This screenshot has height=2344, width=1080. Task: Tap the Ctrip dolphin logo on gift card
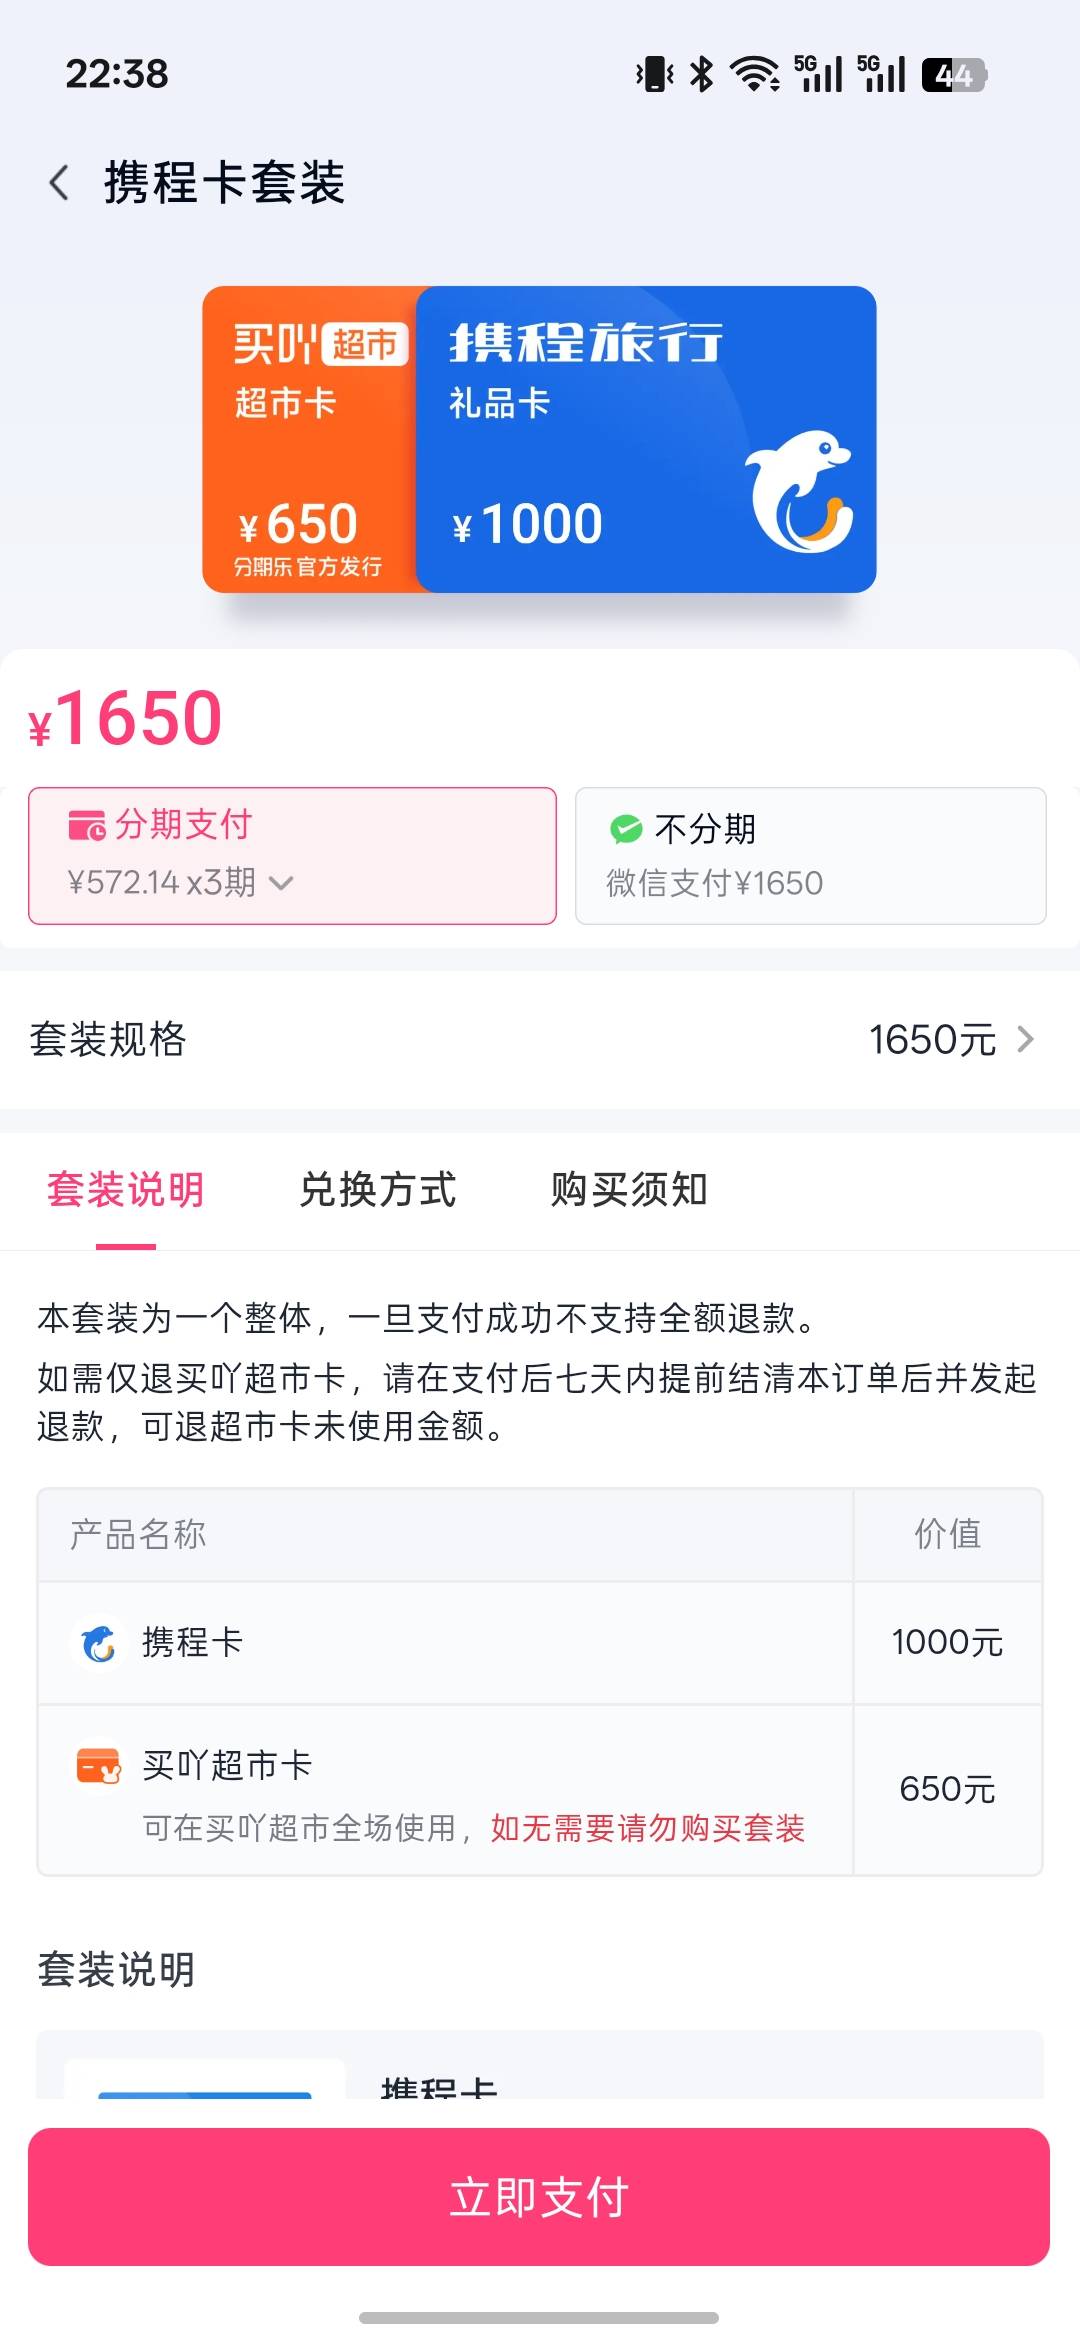(800, 491)
